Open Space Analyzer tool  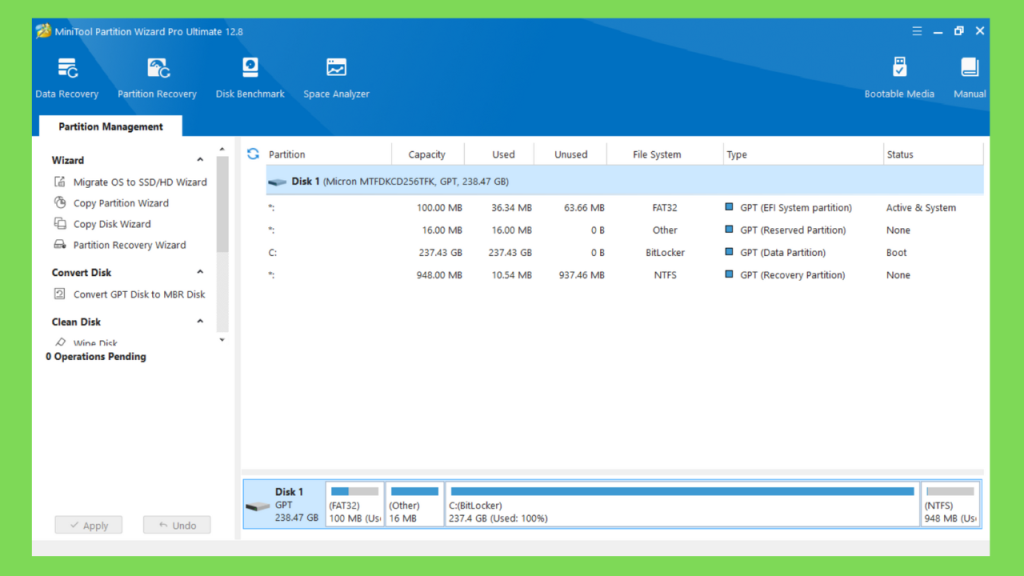pyautogui.click(x=336, y=78)
